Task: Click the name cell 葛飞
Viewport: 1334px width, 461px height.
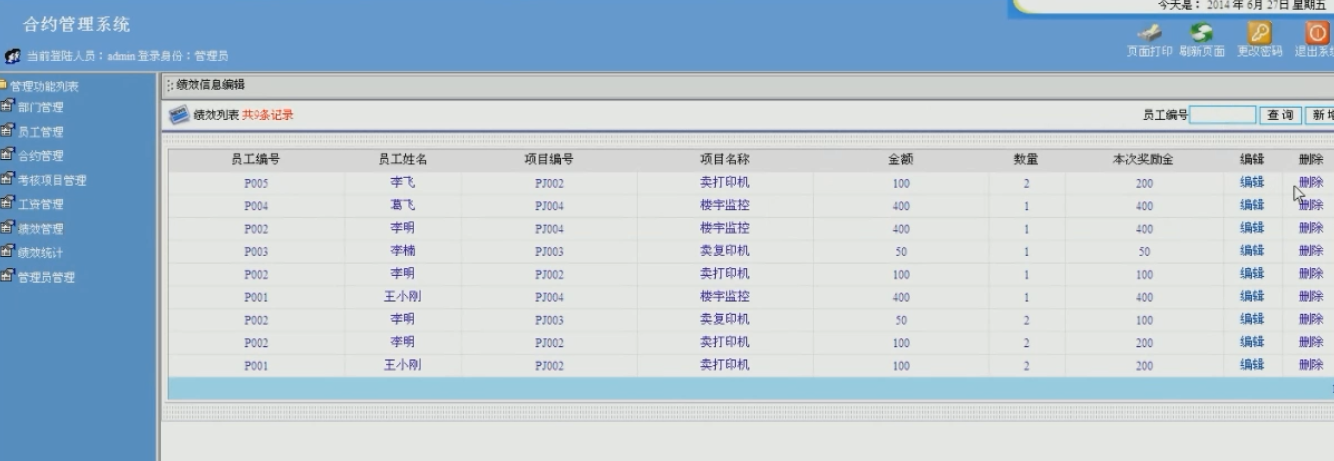Action: coord(403,205)
